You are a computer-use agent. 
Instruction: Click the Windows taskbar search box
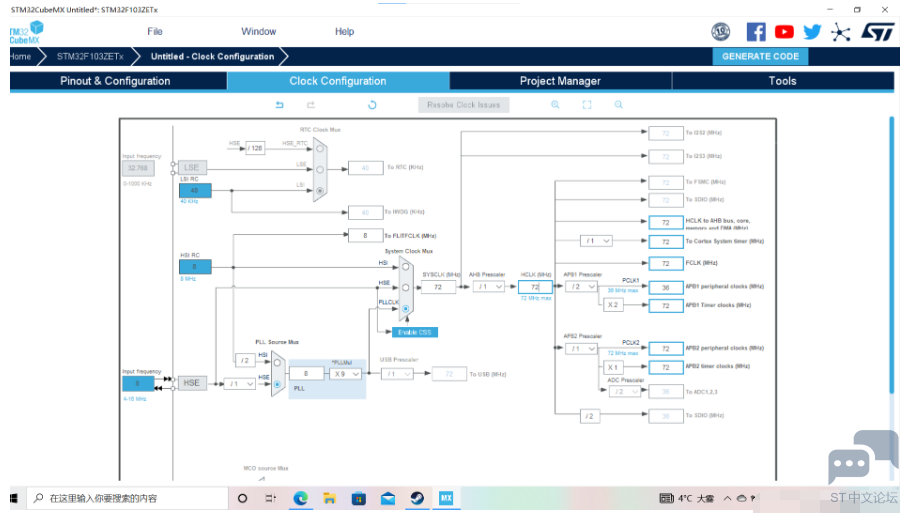click(x=127, y=498)
